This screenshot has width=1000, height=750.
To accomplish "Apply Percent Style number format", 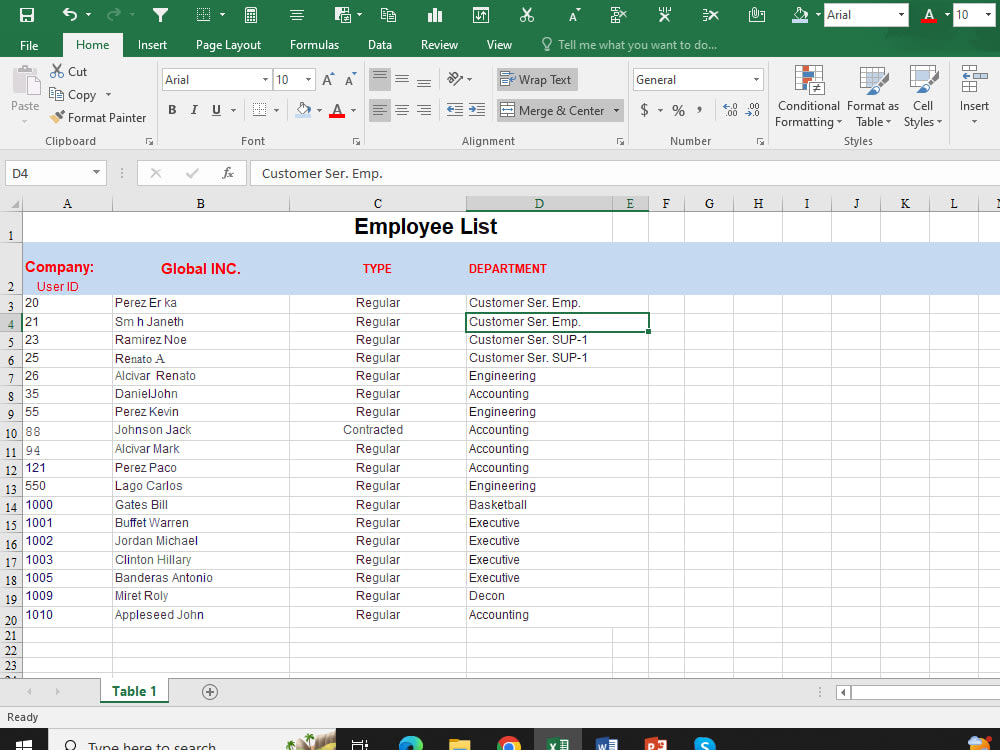I will [x=677, y=111].
